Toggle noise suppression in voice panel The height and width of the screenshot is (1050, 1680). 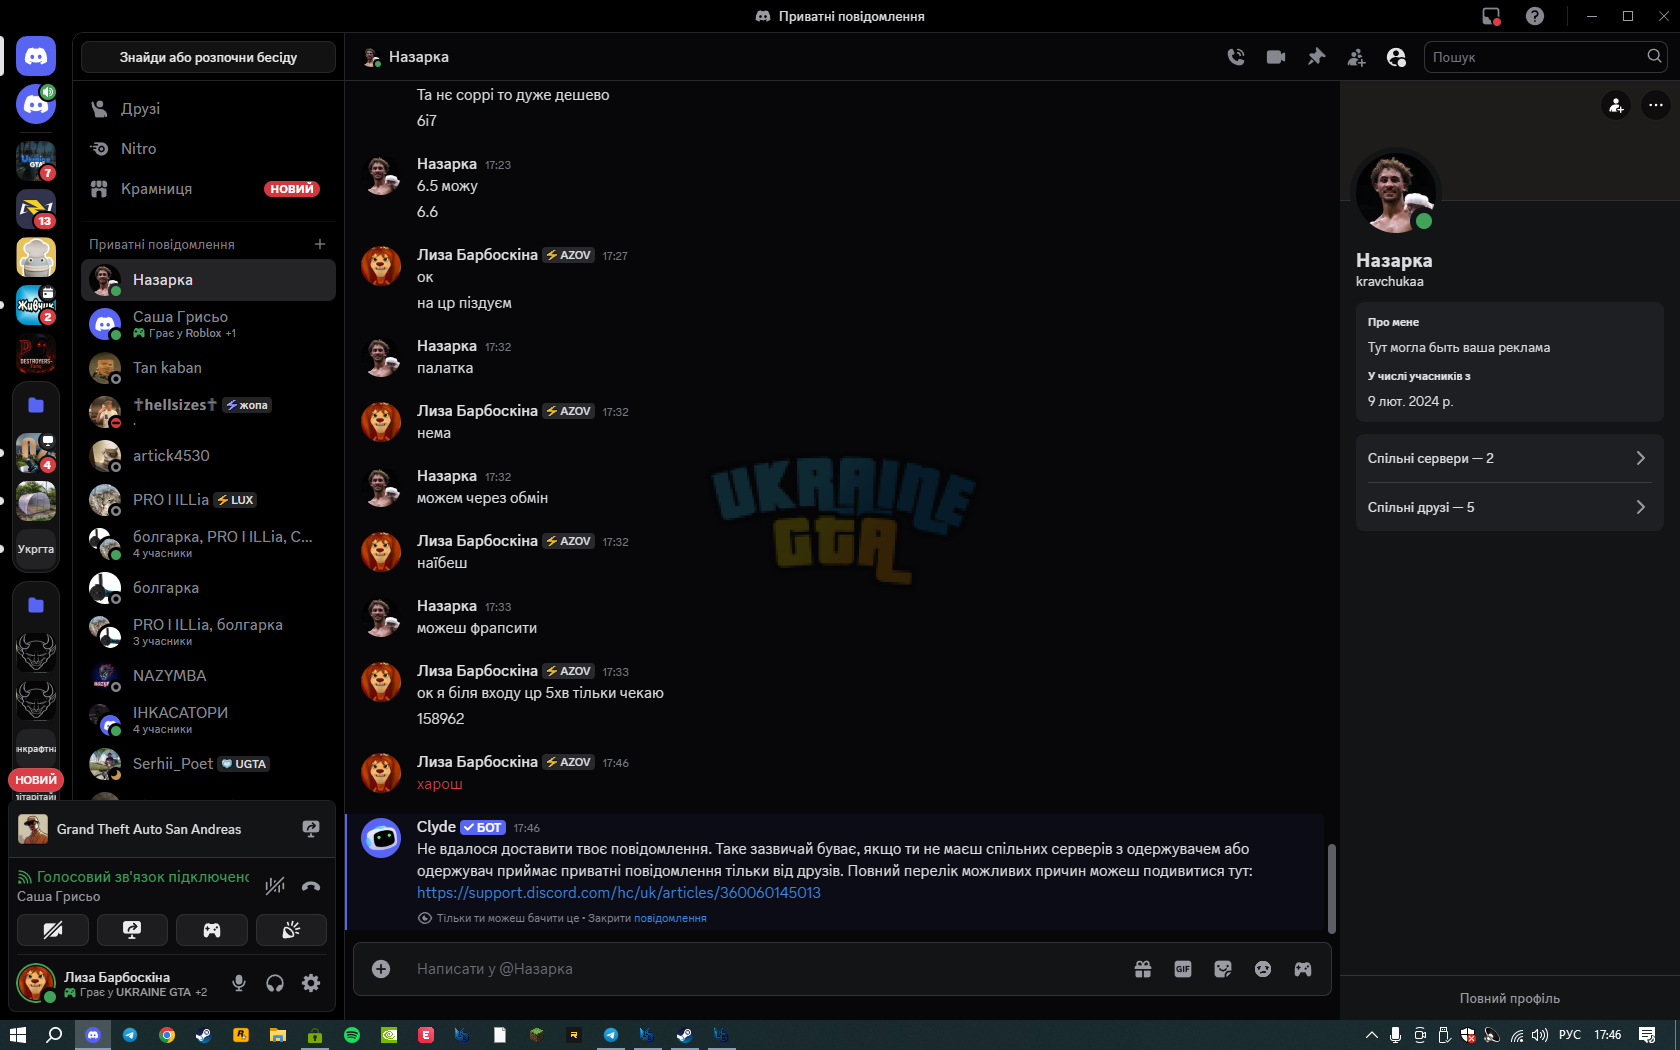[275, 885]
